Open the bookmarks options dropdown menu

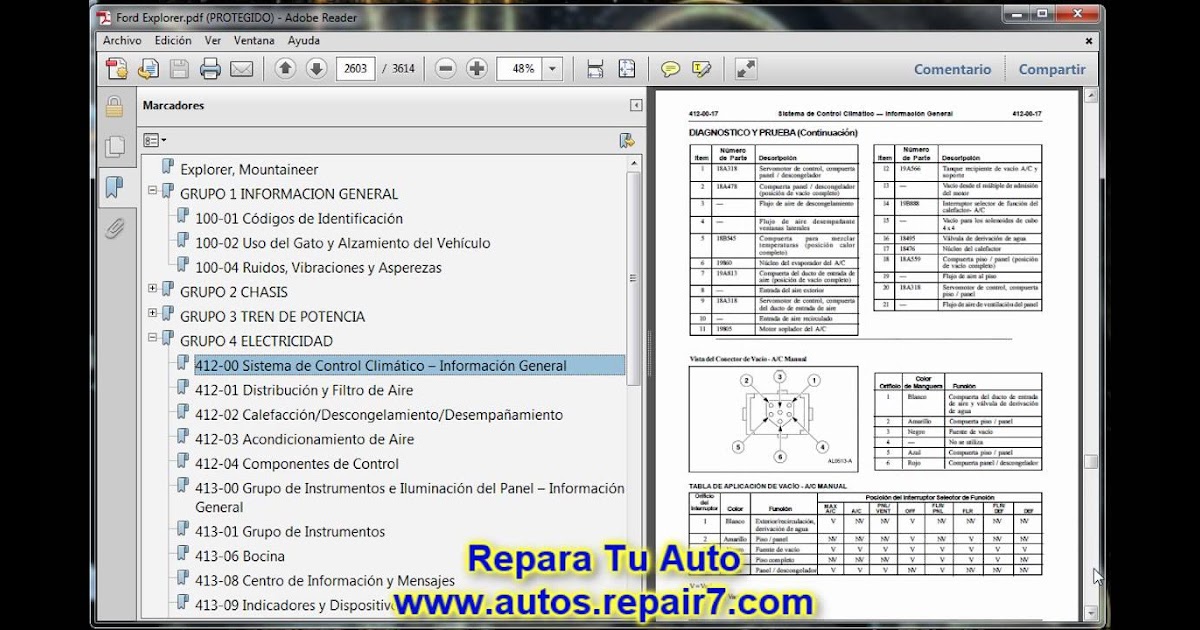click(154, 141)
